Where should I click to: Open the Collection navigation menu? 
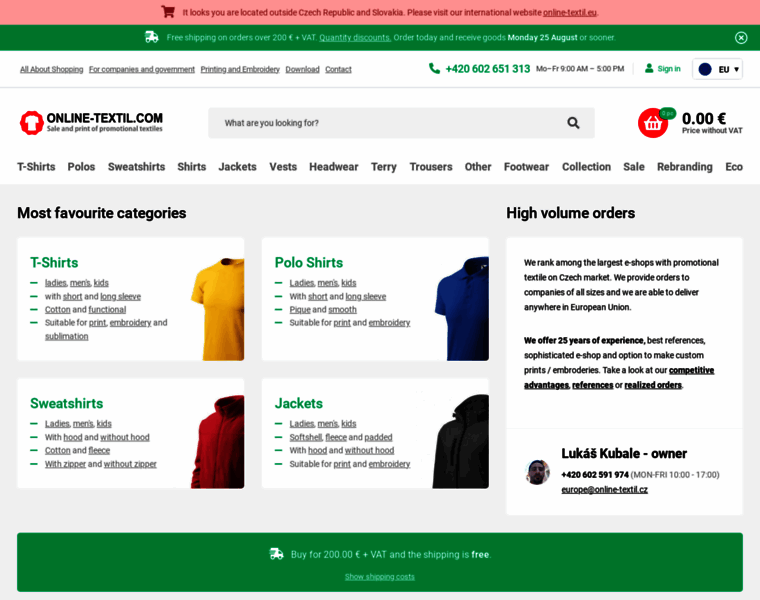586,167
